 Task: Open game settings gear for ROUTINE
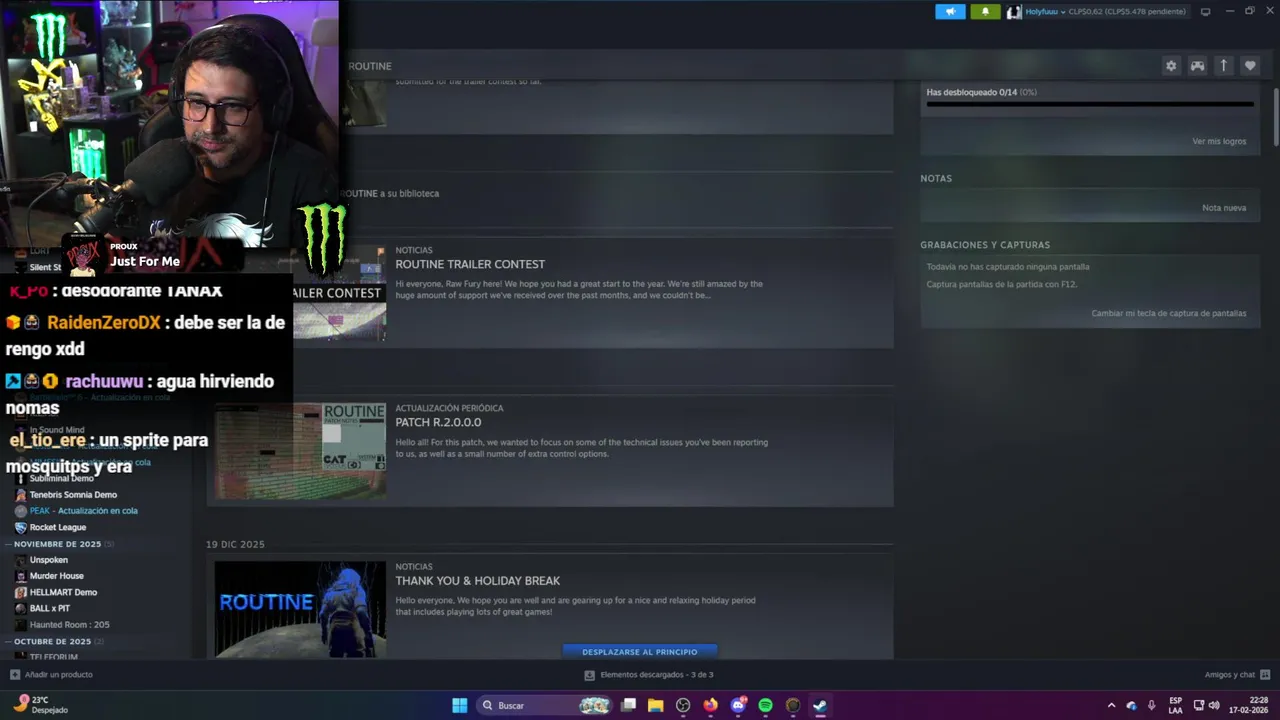point(1171,66)
